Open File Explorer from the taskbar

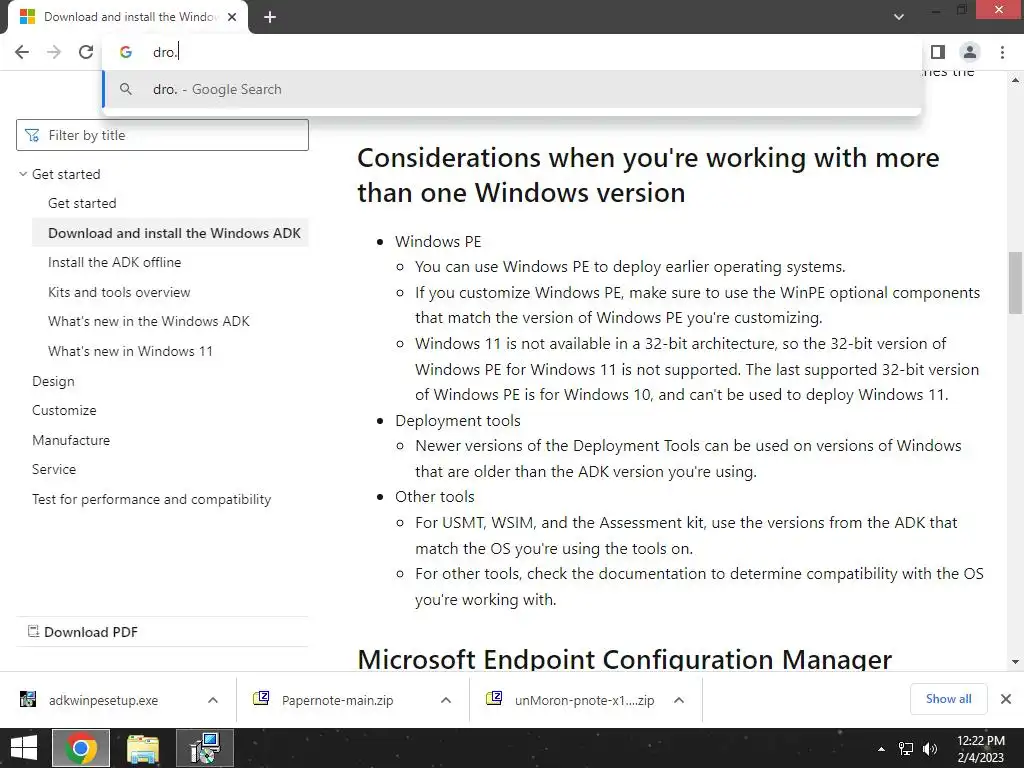[143, 748]
